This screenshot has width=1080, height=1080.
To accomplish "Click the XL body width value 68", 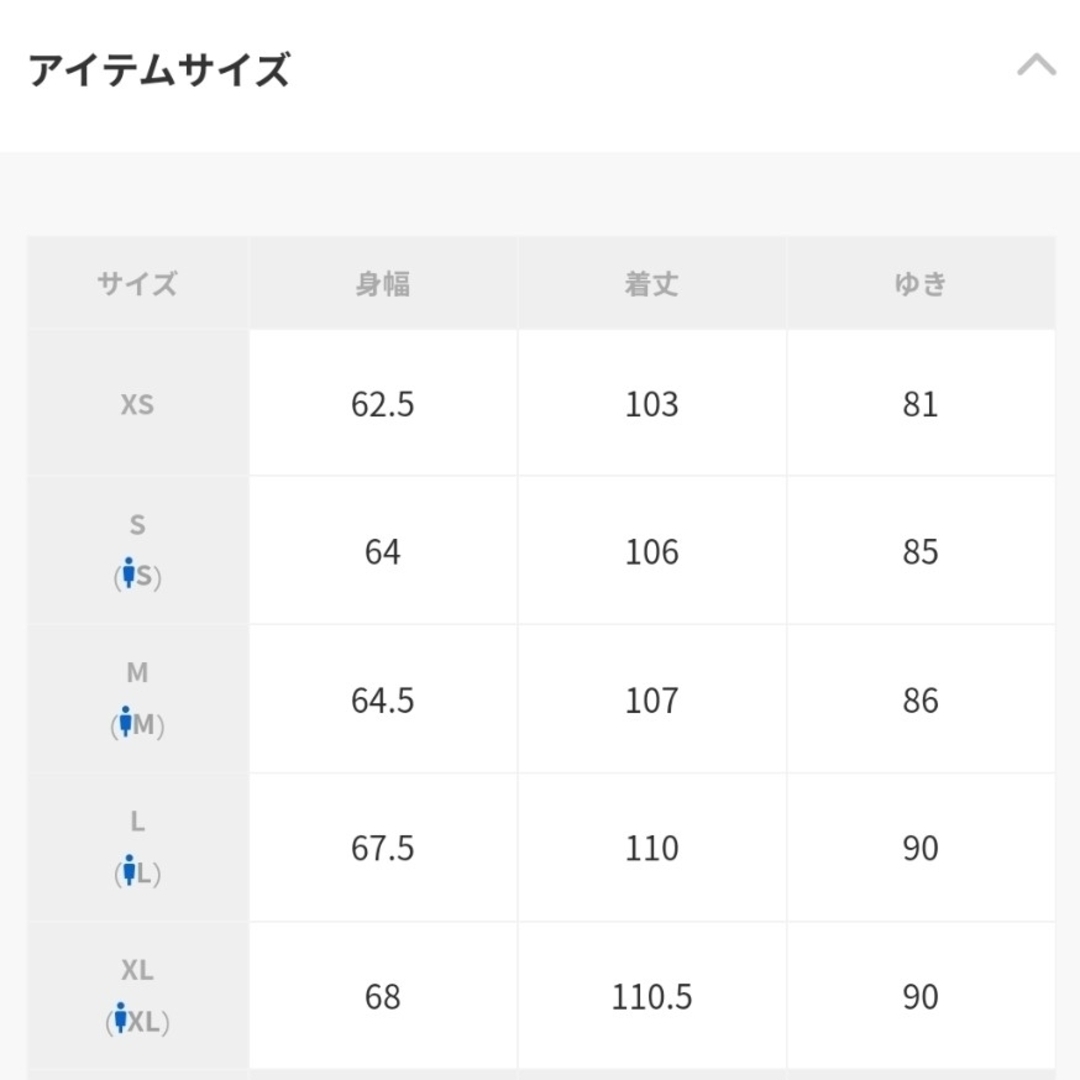I will click(383, 997).
